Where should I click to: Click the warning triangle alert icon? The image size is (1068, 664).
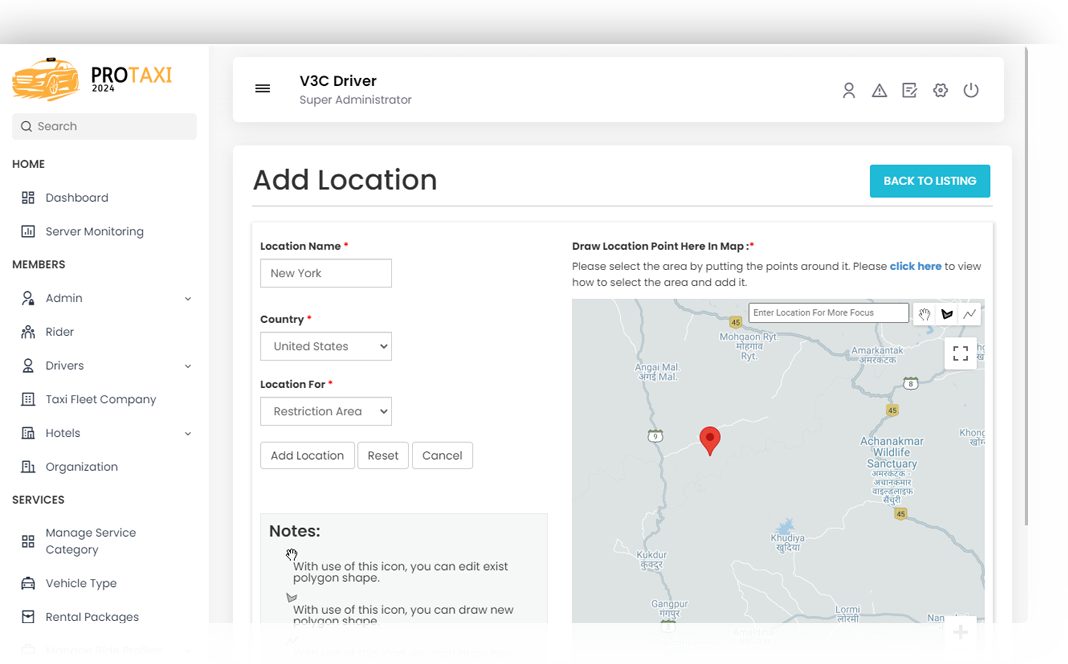point(879,91)
